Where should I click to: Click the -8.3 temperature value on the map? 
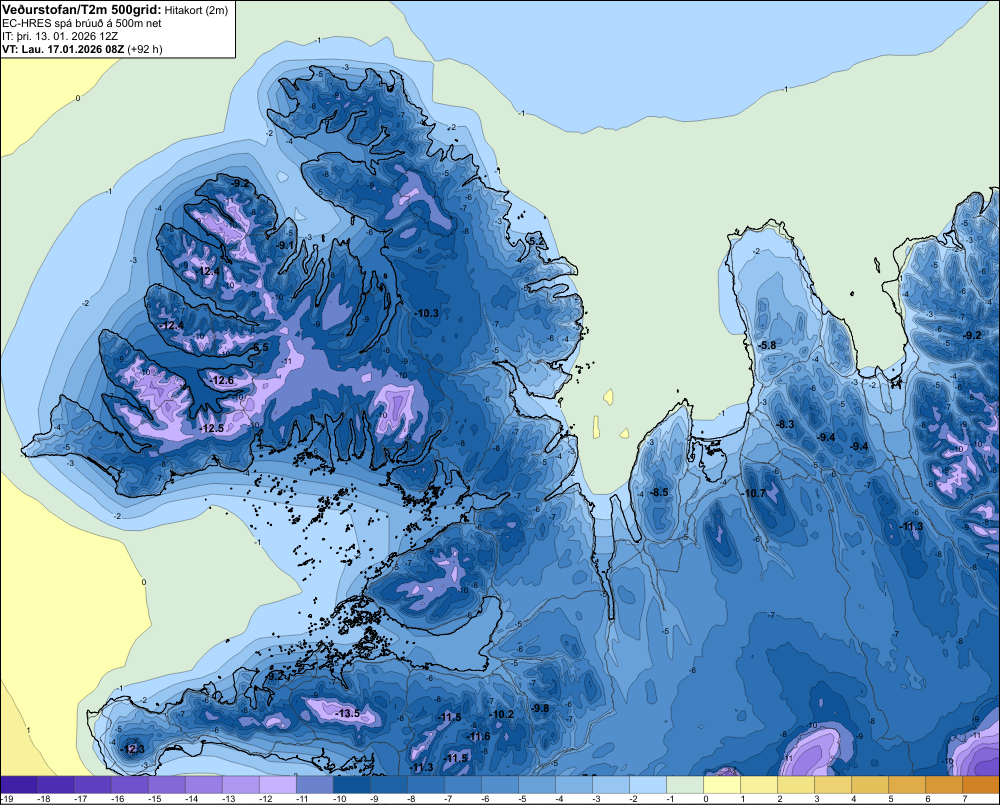(x=785, y=424)
